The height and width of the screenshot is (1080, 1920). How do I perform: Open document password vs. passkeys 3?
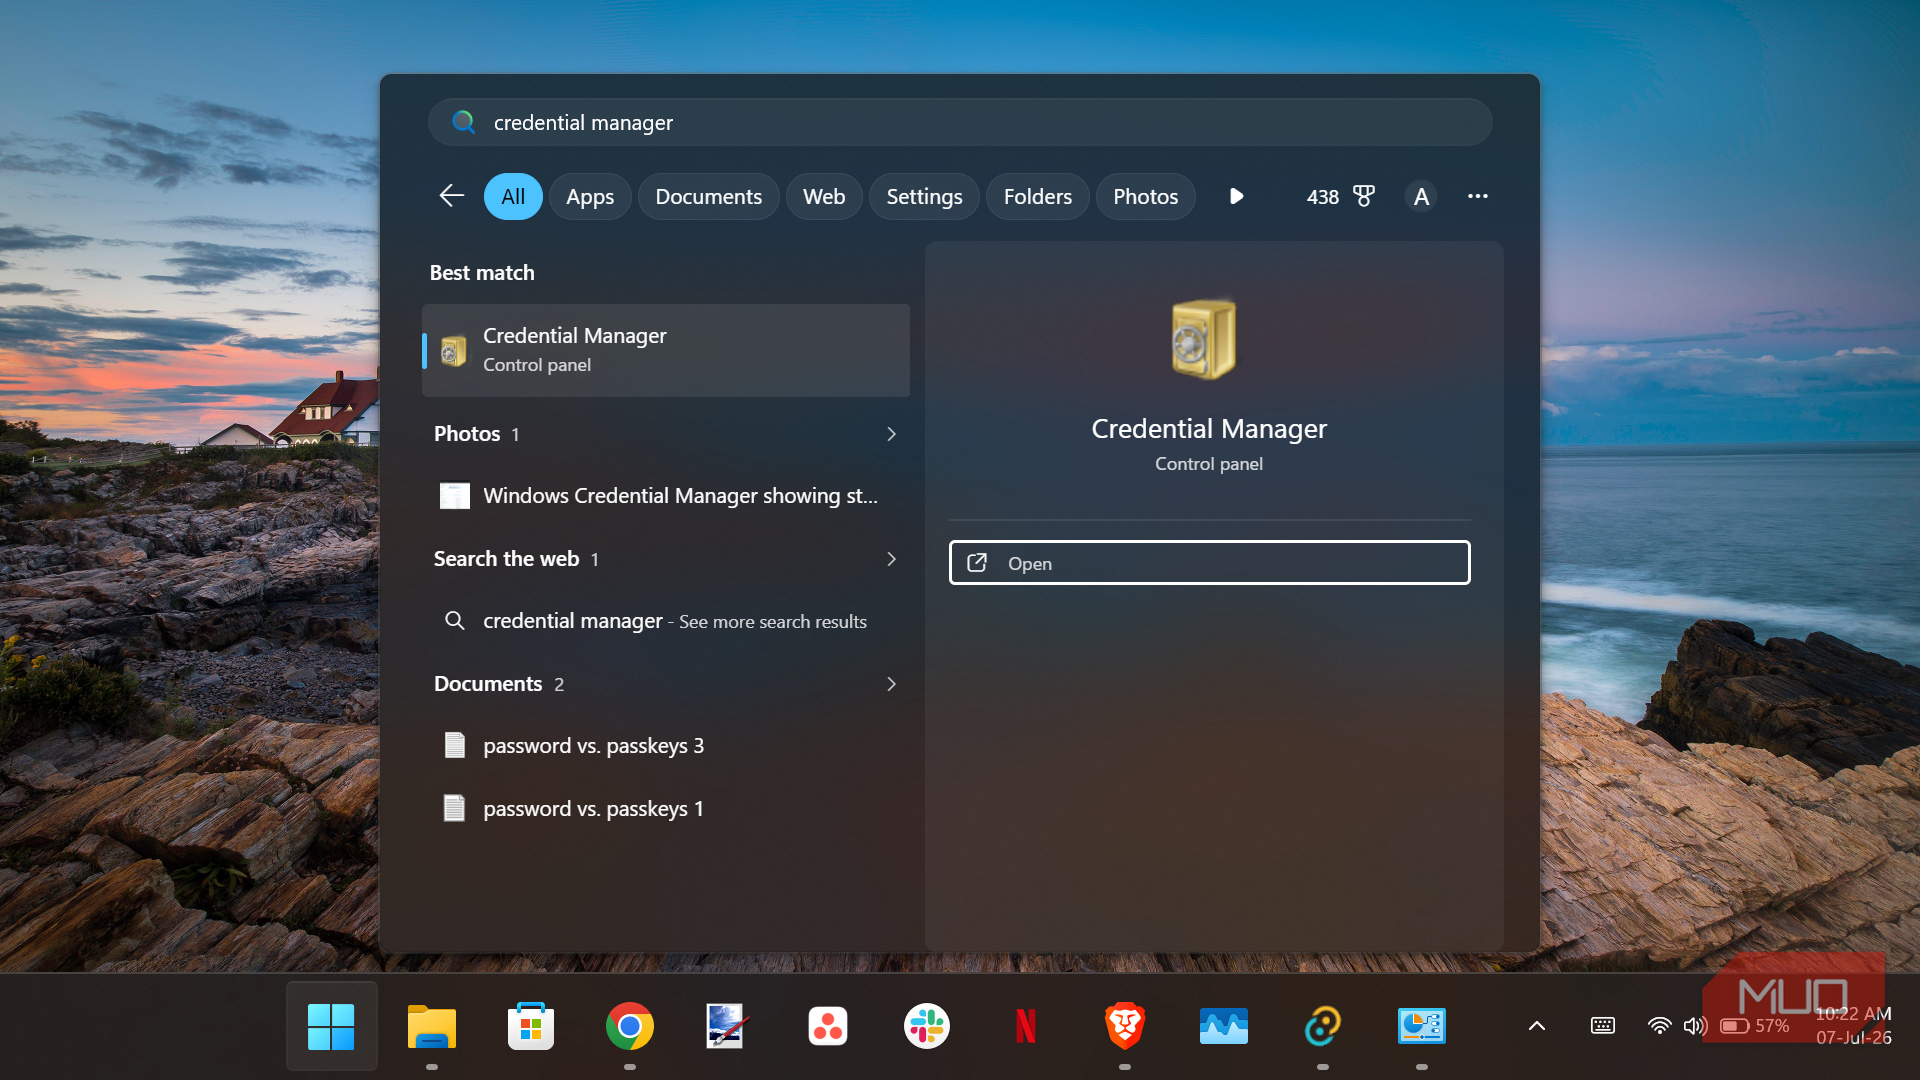click(666, 746)
